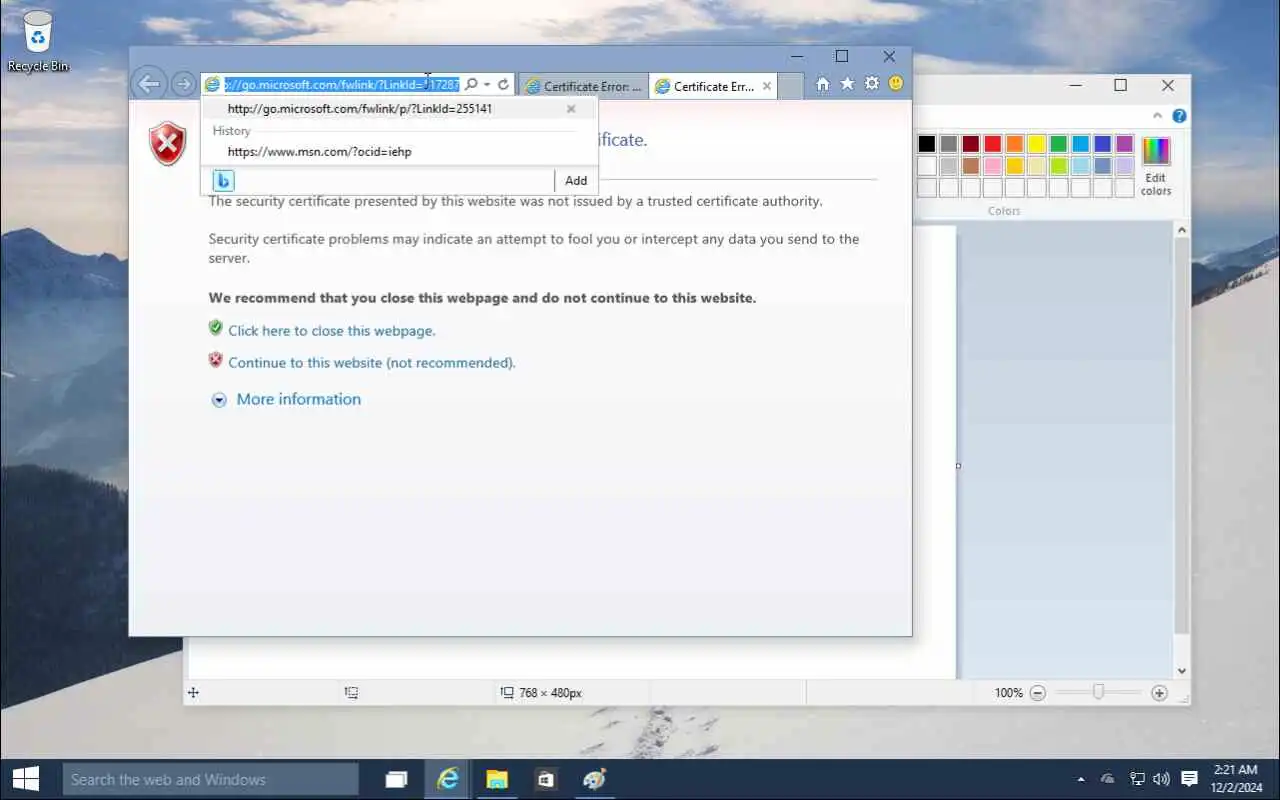Open the volume tray icon
1280x800 pixels.
point(1161,779)
